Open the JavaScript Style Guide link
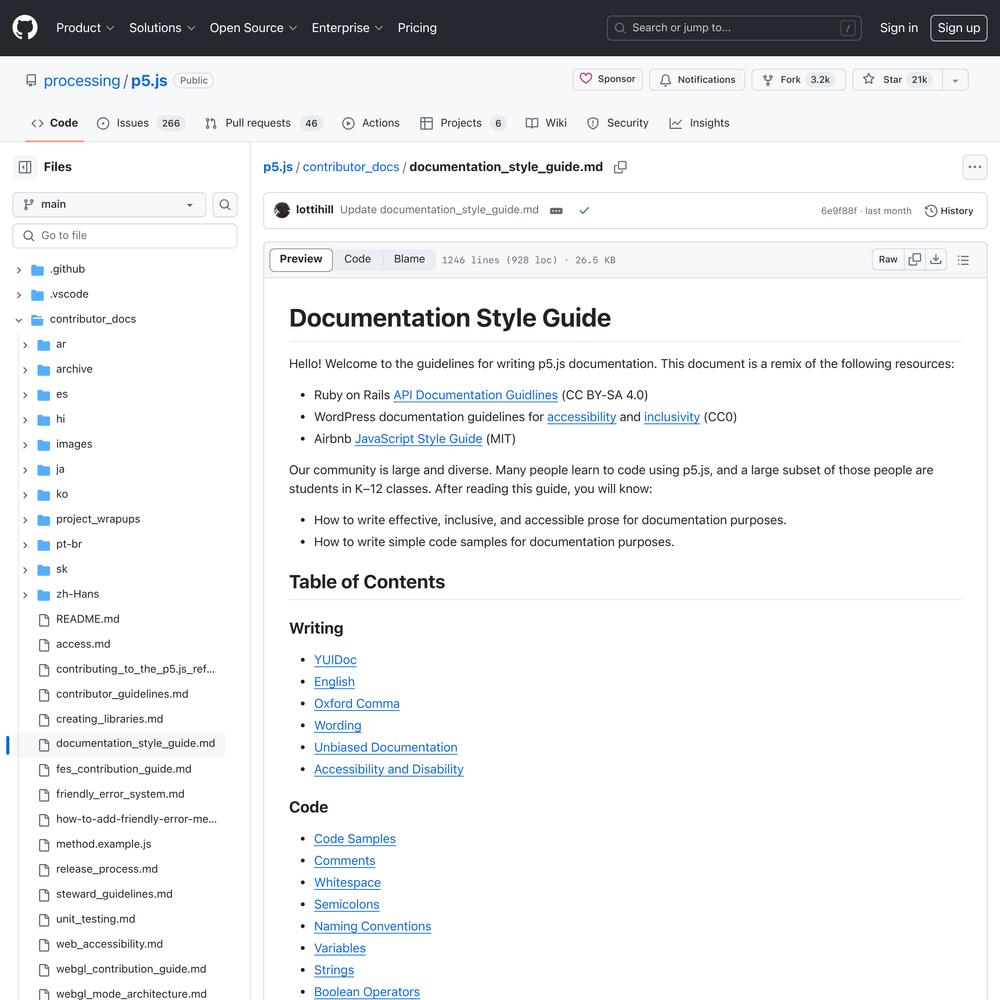Viewport: 1000px width, 1000px height. [x=418, y=439]
